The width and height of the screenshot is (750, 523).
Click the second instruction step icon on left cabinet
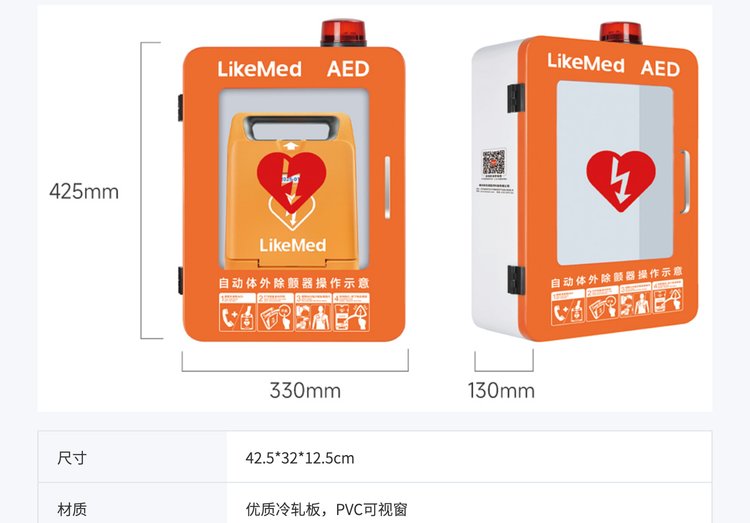click(276, 312)
